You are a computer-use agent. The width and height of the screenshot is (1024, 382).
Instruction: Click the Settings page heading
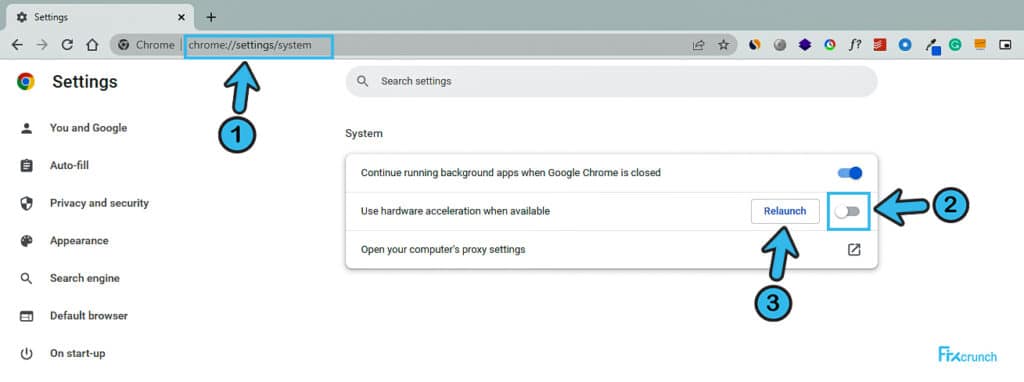85,82
